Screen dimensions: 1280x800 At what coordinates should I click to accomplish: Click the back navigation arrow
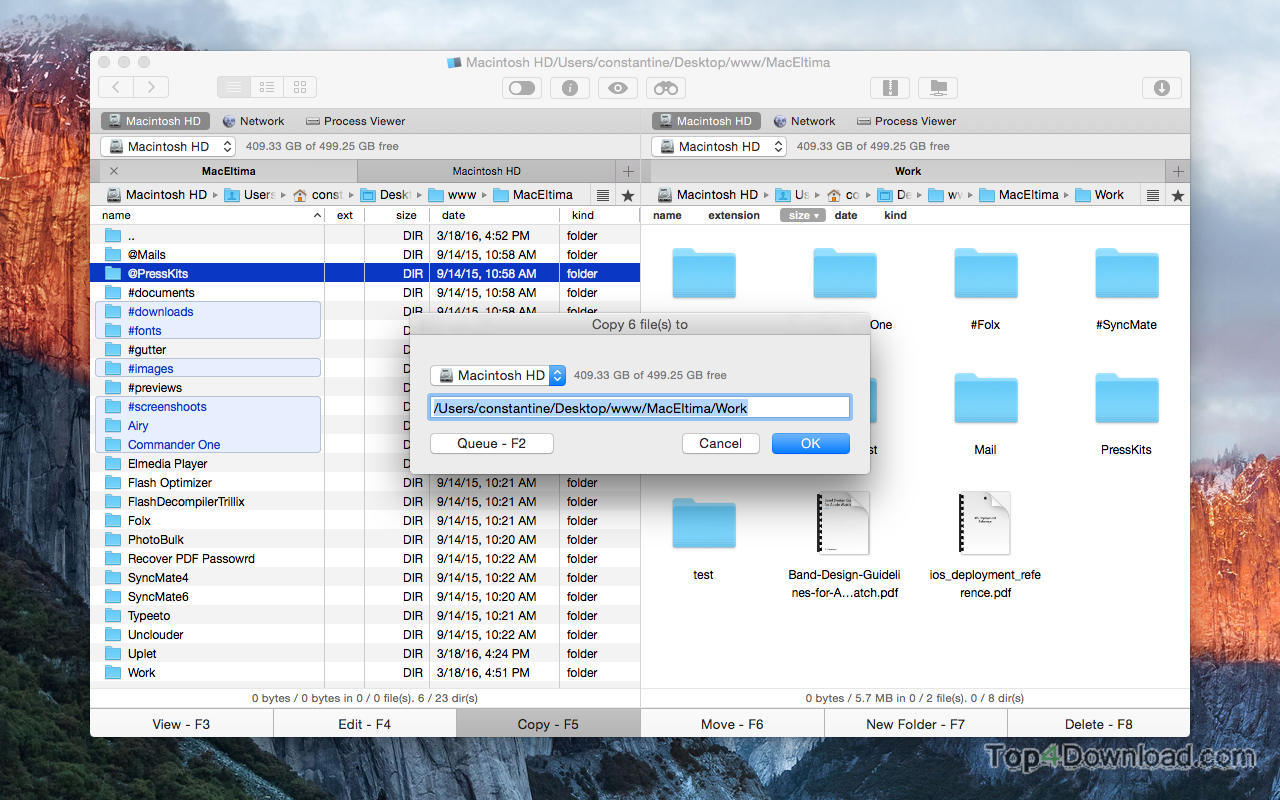click(115, 88)
